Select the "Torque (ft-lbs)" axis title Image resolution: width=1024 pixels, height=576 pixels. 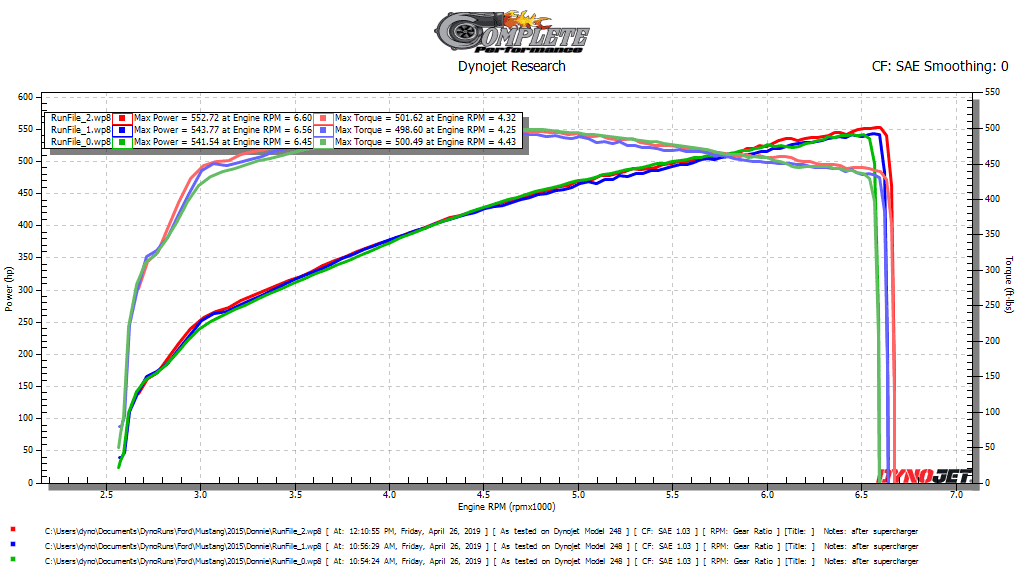coord(1009,285)
